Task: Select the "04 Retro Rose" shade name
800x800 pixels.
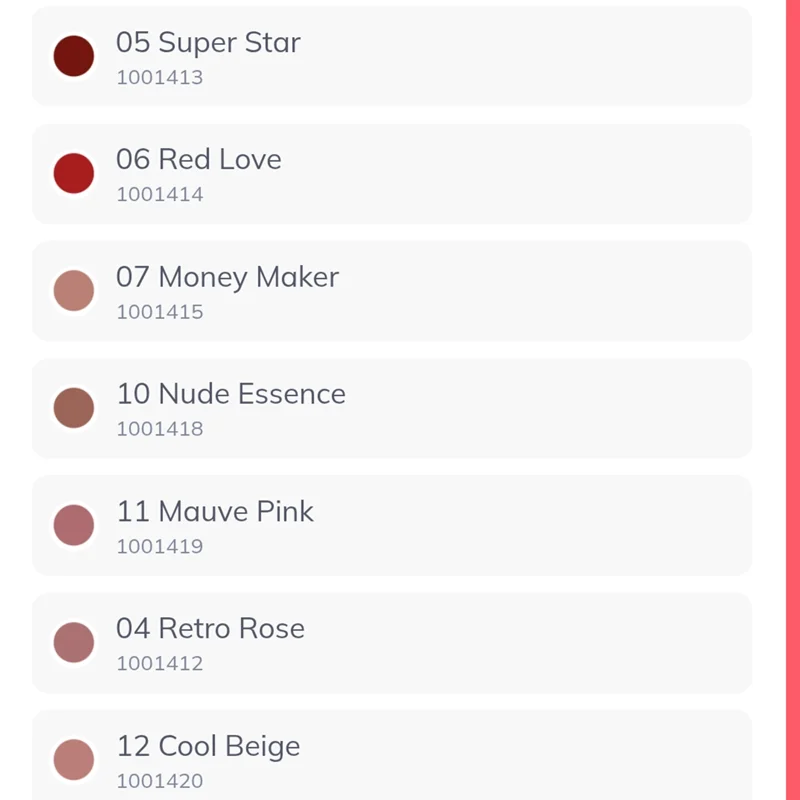Action: pos(210,628)
